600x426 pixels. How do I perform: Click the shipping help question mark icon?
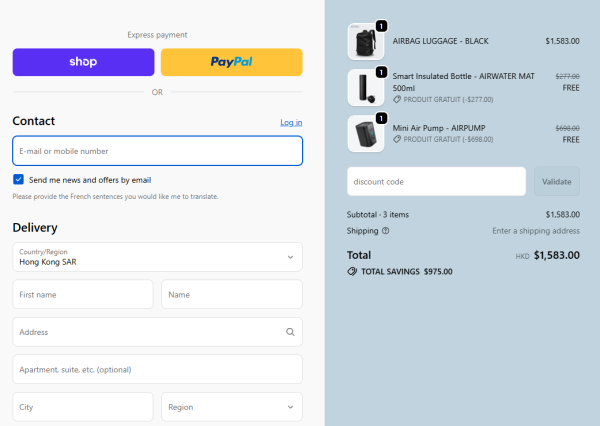[386, 231]
